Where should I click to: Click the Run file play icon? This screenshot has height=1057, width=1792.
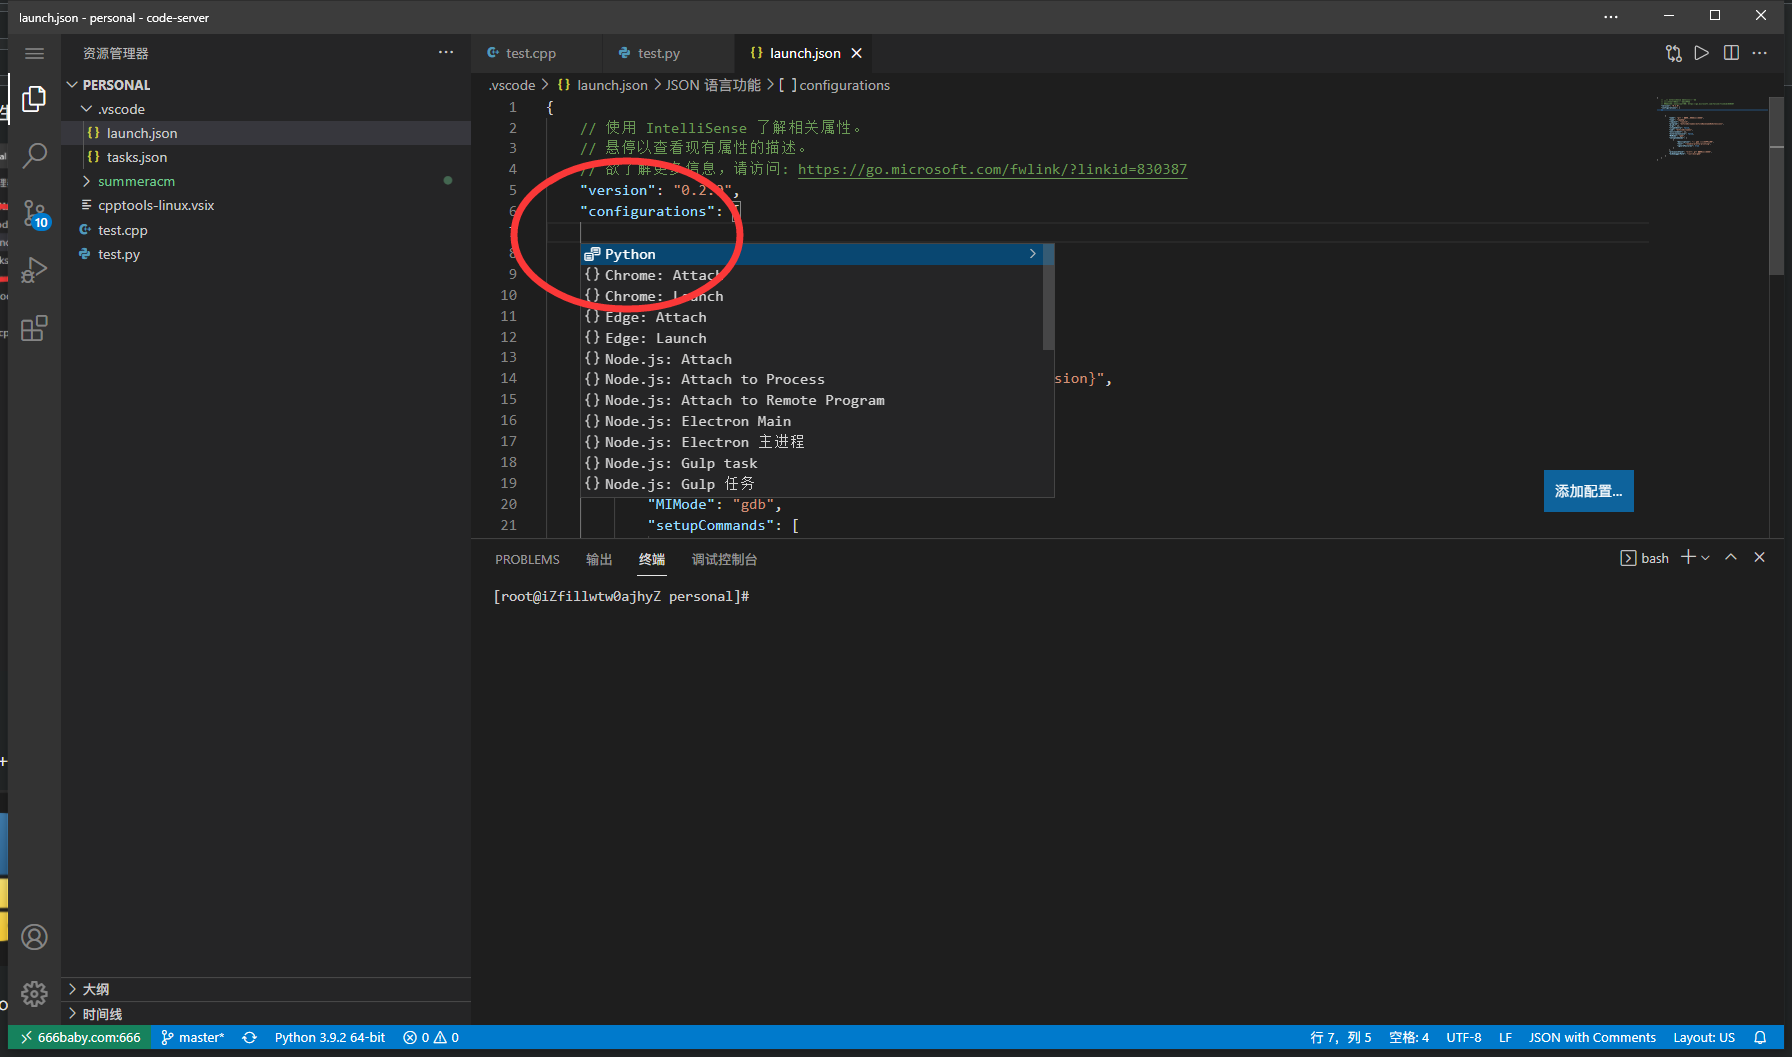pyautogui.click(x=1701, y=53)
